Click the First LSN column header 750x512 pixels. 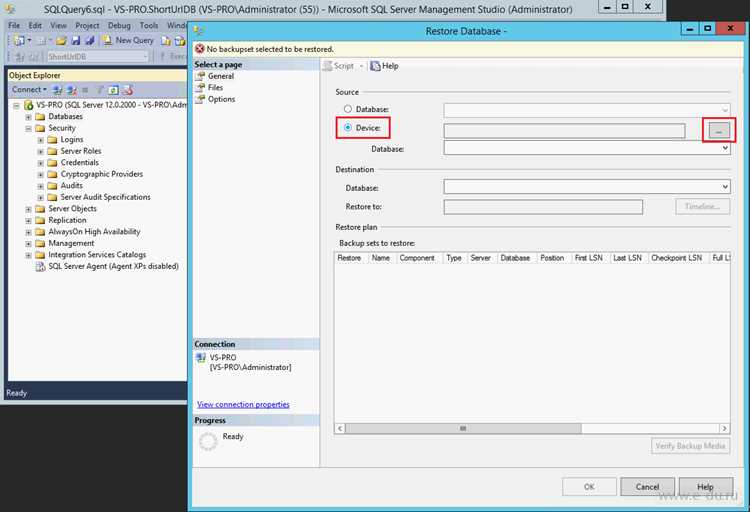pyautogui.click(x=589, y=258)
